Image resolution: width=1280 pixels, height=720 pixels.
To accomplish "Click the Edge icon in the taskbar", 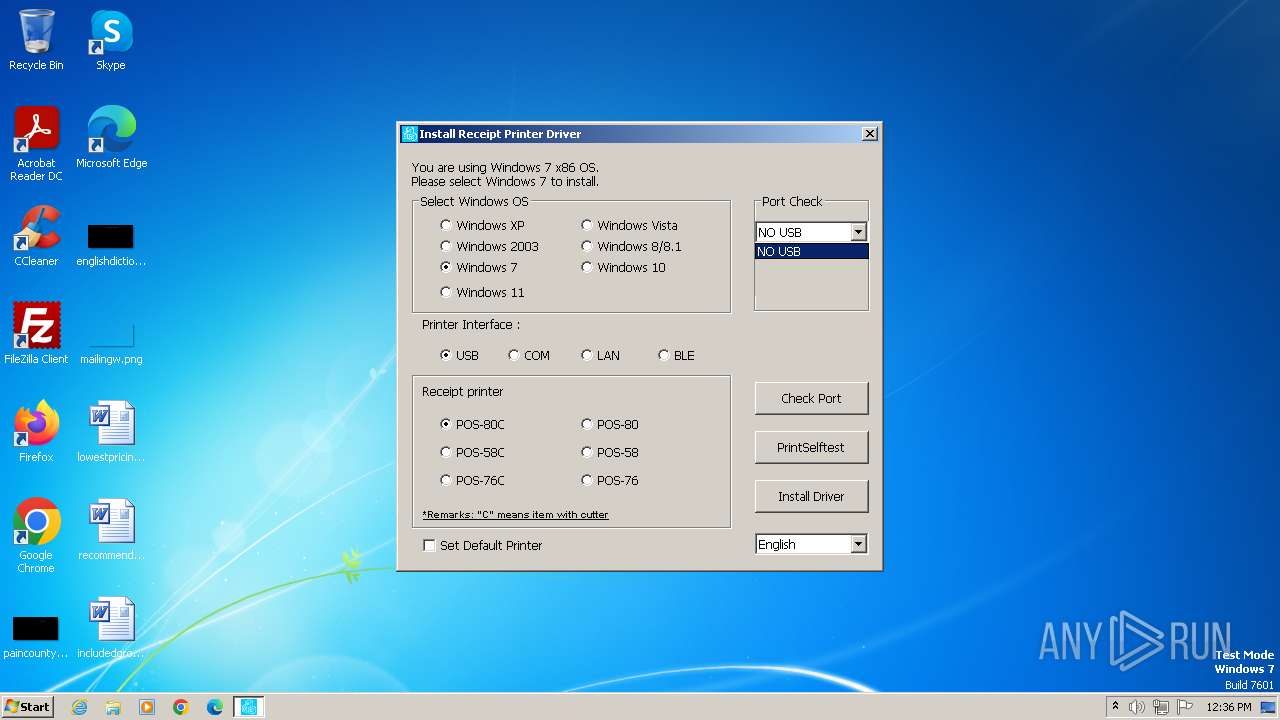I will tap(215, 707).
